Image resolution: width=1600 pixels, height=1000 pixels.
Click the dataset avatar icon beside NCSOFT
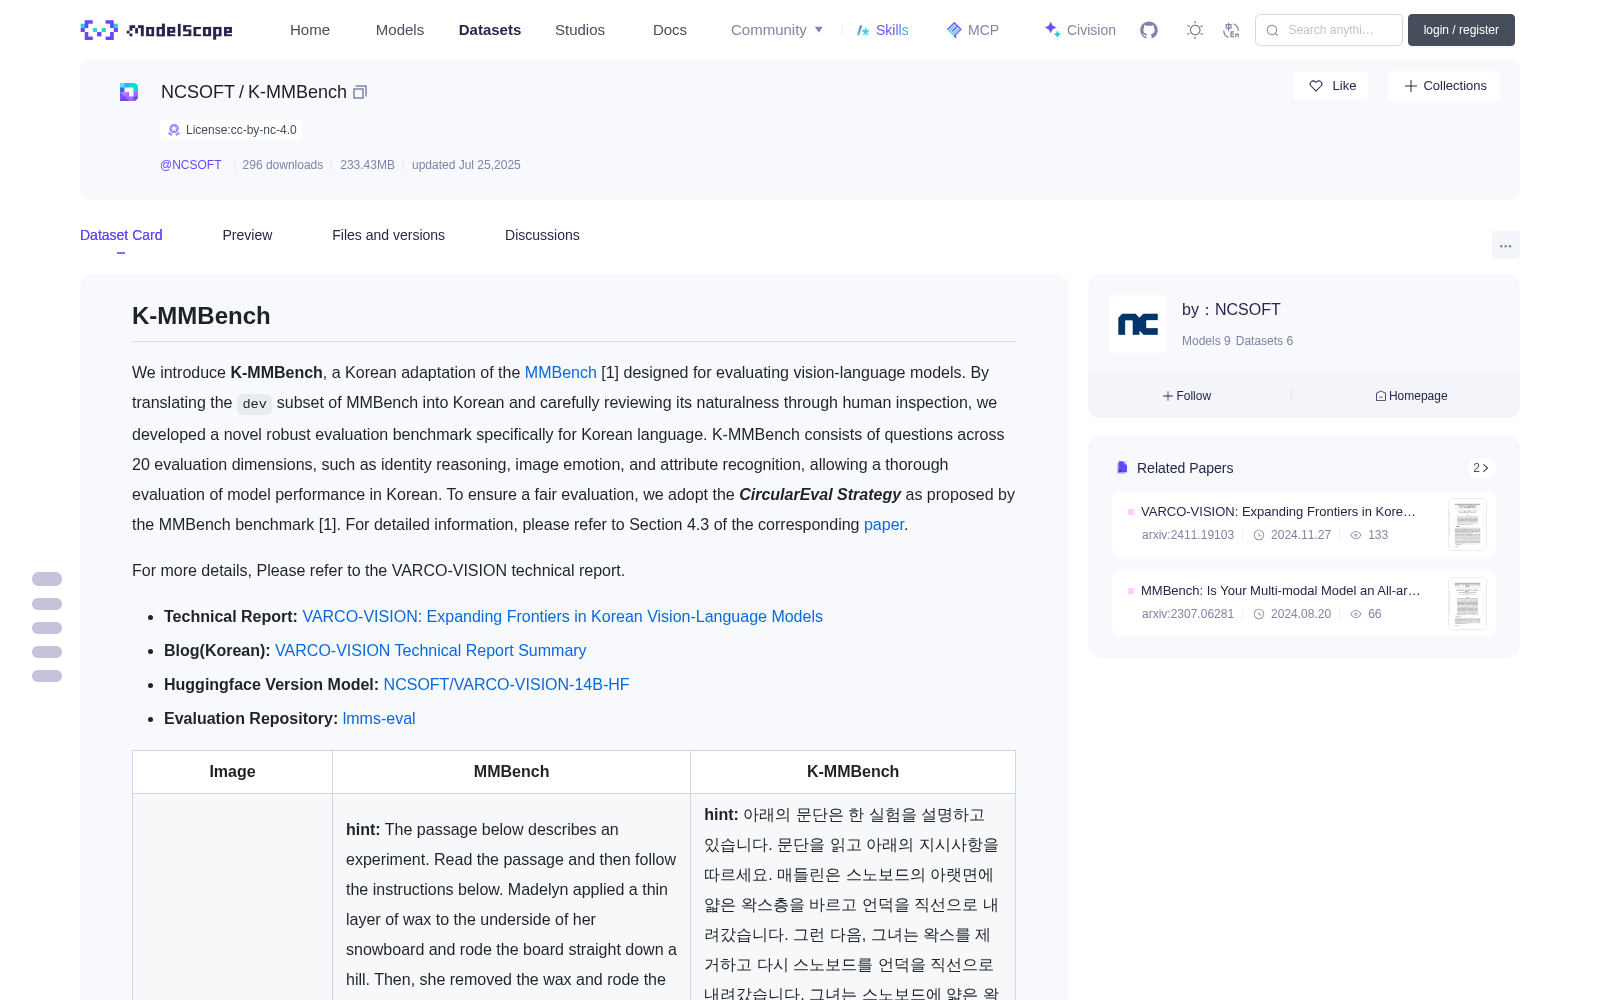pyautogui.click(x=129, y=92)
